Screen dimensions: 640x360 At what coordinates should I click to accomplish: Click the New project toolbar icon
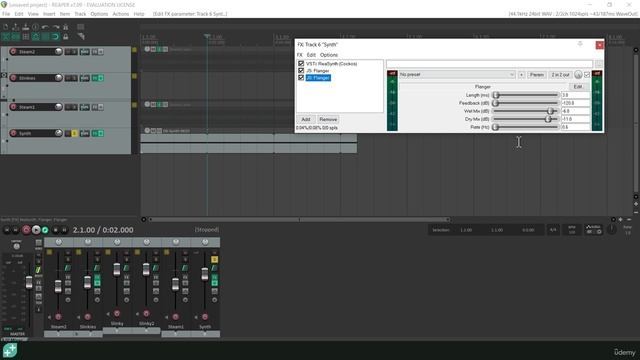point(6,27)
